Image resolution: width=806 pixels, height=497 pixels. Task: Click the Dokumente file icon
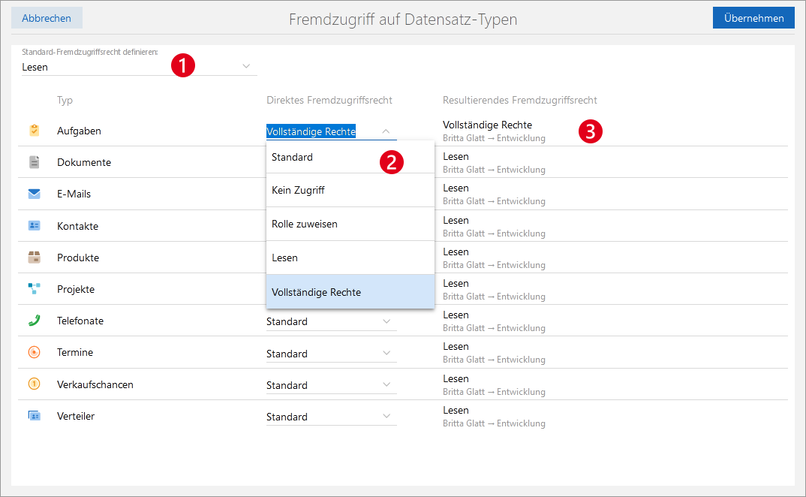34,162
